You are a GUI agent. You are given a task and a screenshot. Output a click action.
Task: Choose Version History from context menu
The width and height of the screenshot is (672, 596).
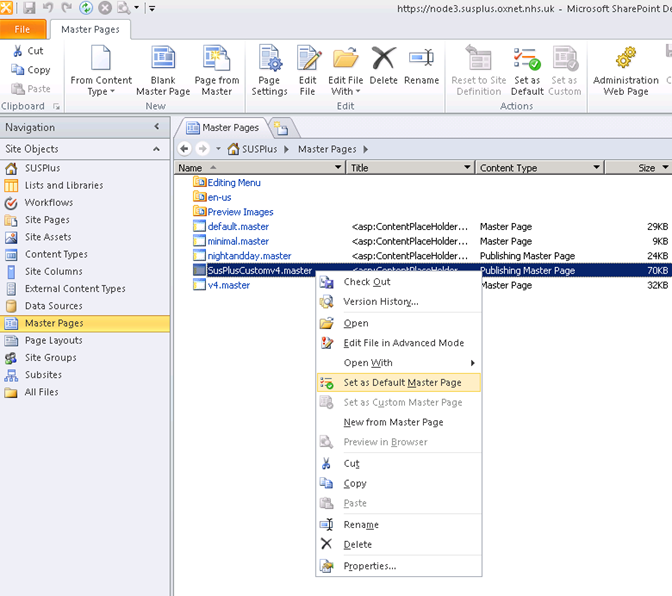(399, 302)
